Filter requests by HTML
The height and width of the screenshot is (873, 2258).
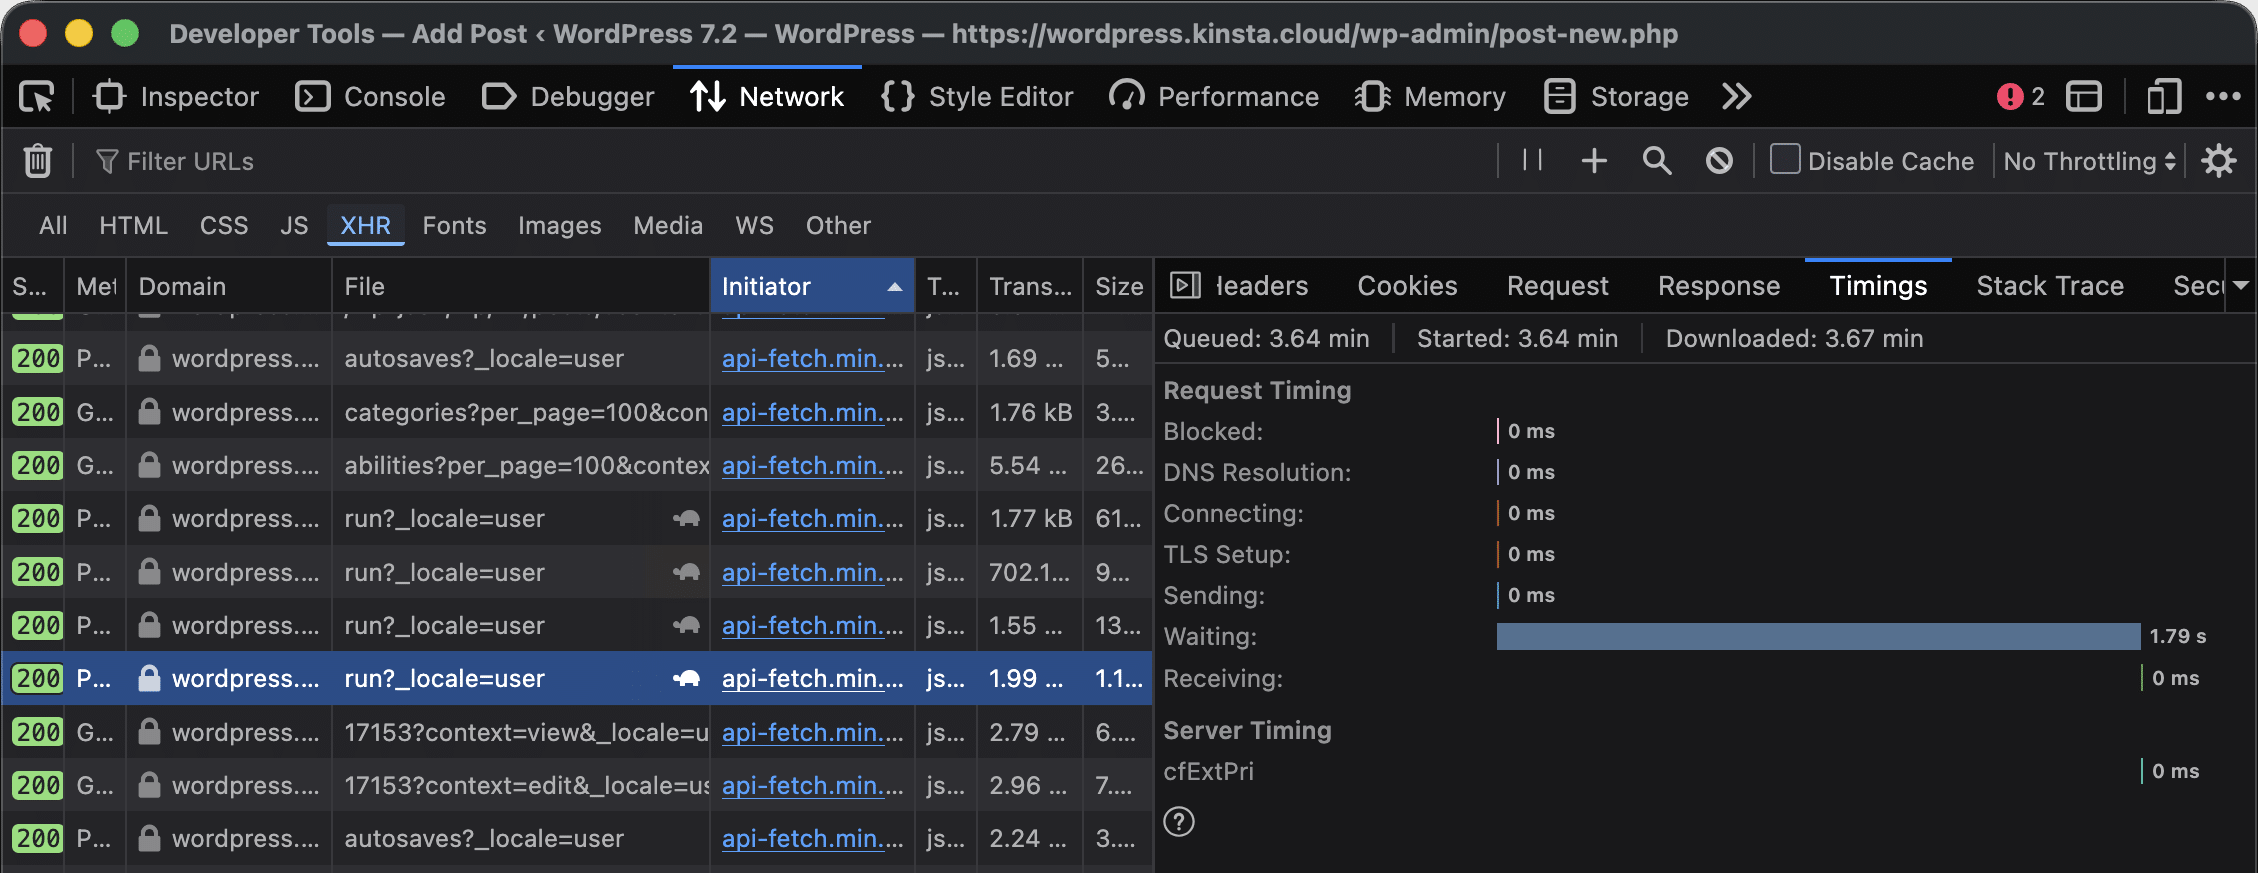pos(133,225)
